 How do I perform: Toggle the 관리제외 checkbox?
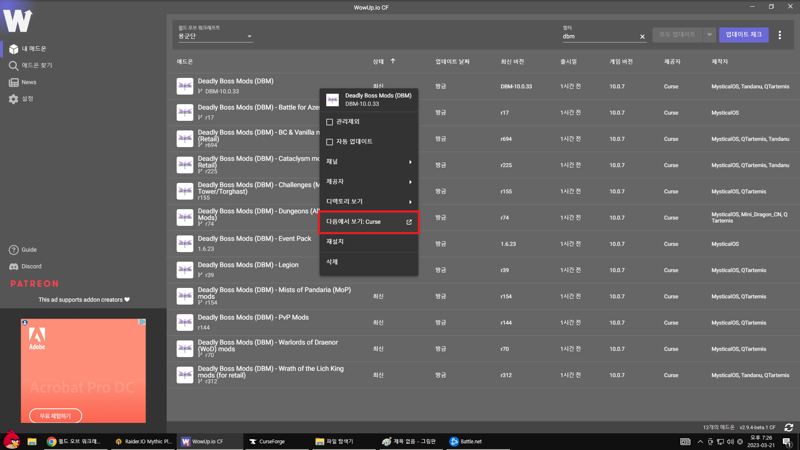tap(330, 122)
